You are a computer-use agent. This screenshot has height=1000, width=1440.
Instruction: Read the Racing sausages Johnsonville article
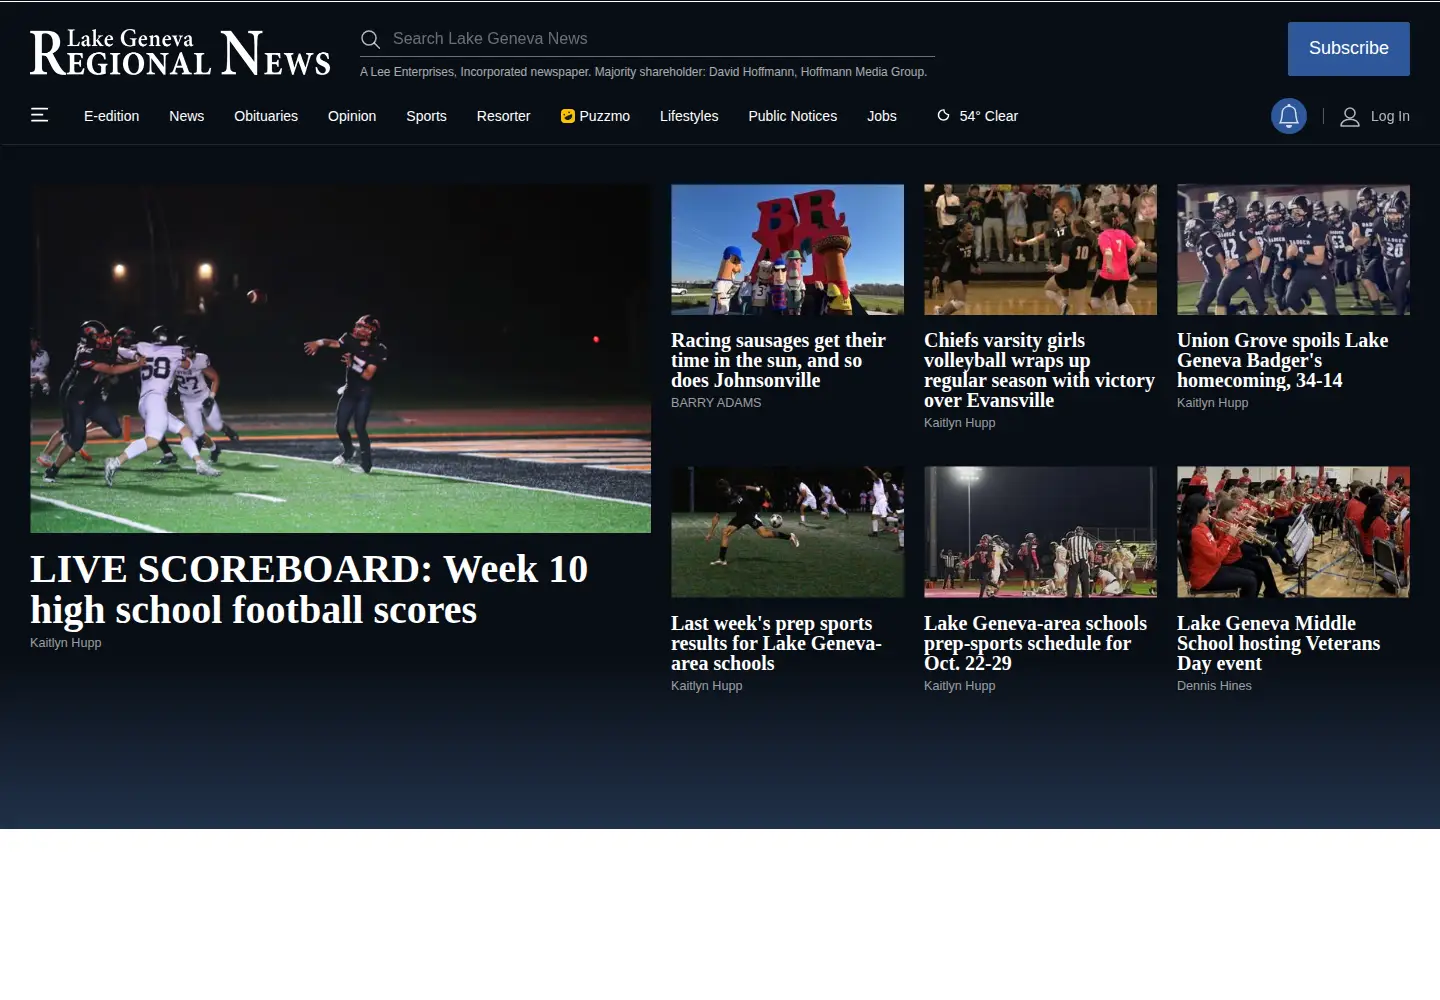778,360
